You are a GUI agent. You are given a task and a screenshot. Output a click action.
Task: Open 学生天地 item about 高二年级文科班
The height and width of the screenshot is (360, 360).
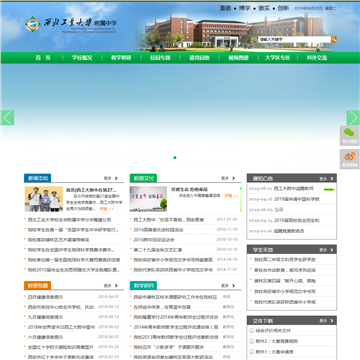point(285,260)
